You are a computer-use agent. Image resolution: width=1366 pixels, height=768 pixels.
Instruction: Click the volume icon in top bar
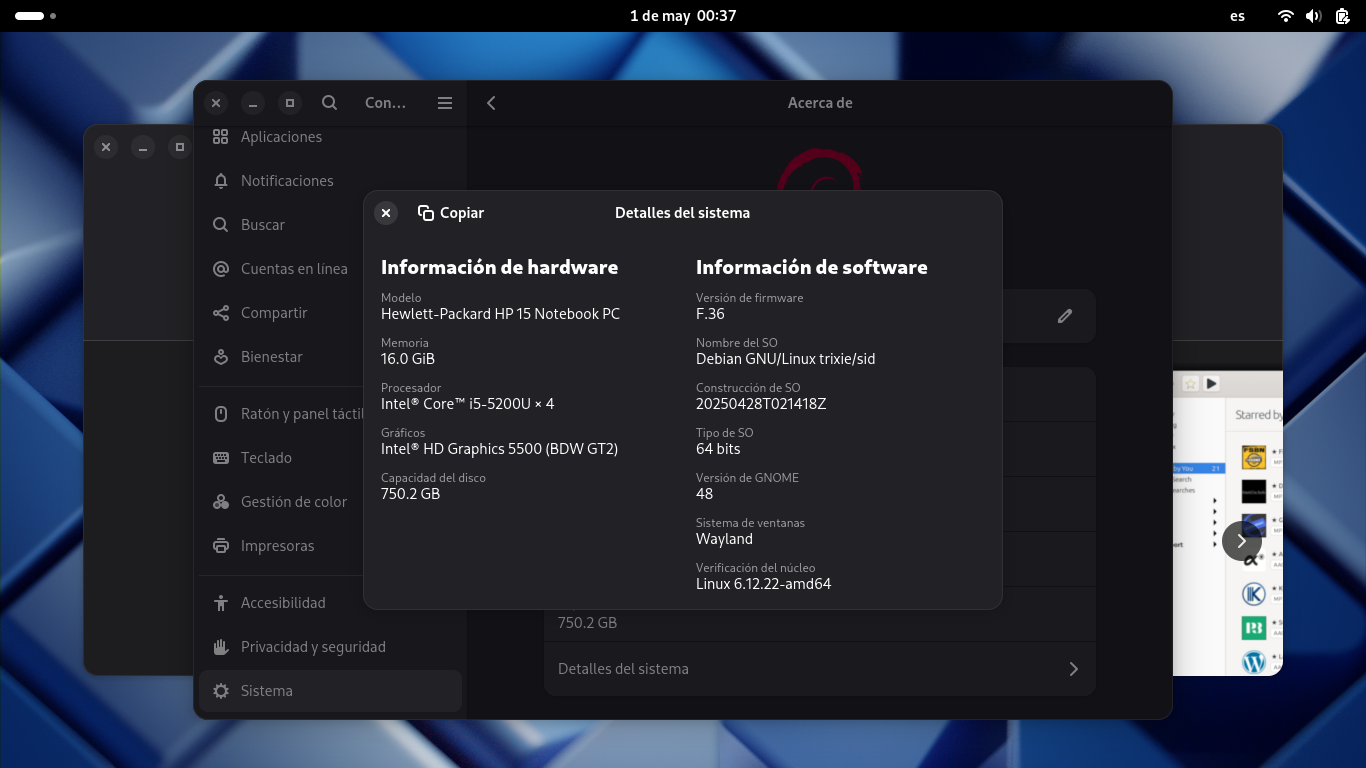(1314, 16)
